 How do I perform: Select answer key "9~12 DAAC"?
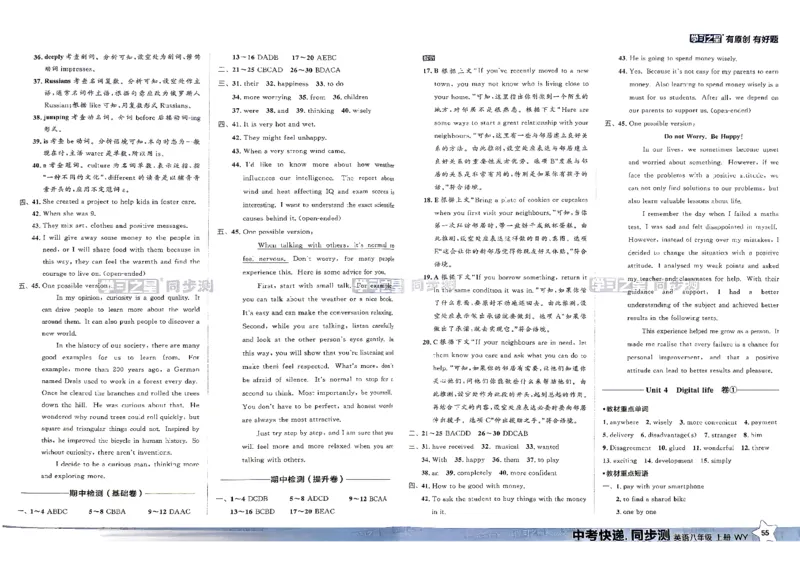168,511
